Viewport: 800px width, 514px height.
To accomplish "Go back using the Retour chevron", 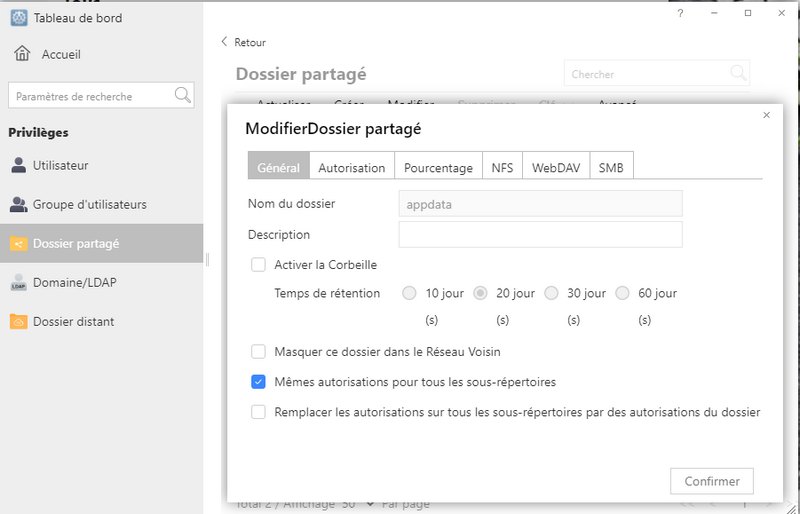I will 225,42.
